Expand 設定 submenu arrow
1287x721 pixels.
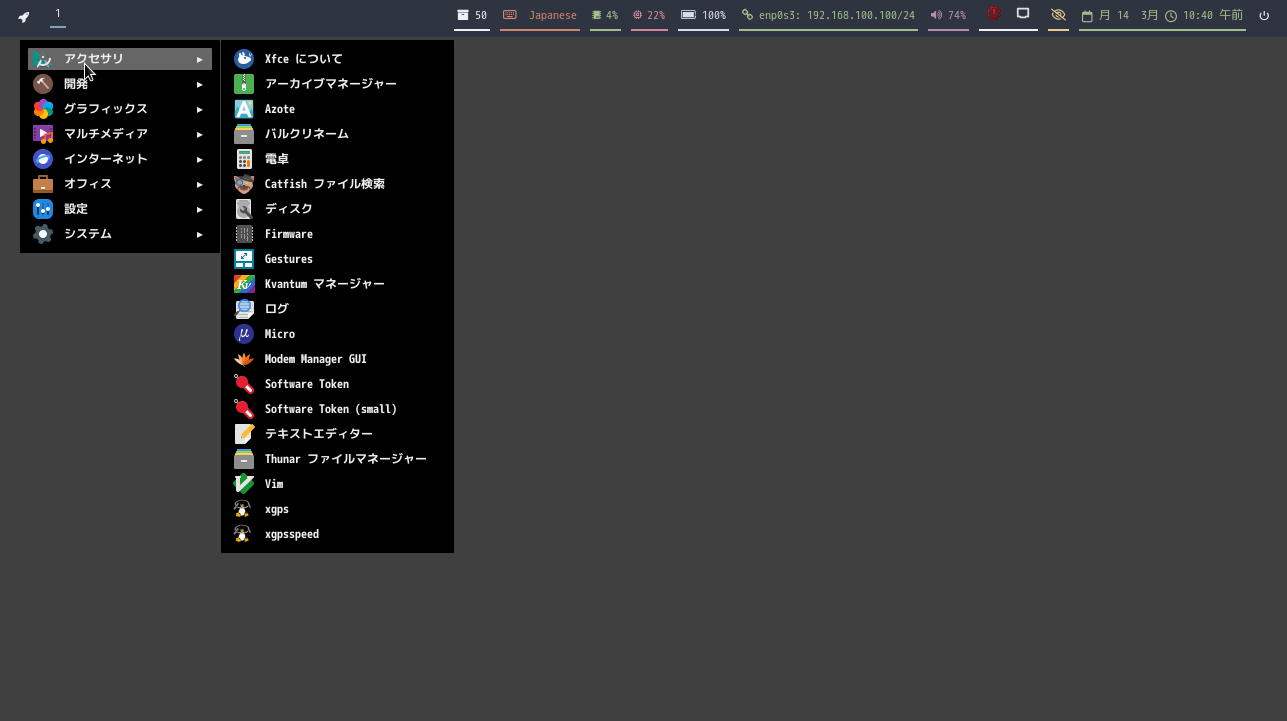pos(200,210)
